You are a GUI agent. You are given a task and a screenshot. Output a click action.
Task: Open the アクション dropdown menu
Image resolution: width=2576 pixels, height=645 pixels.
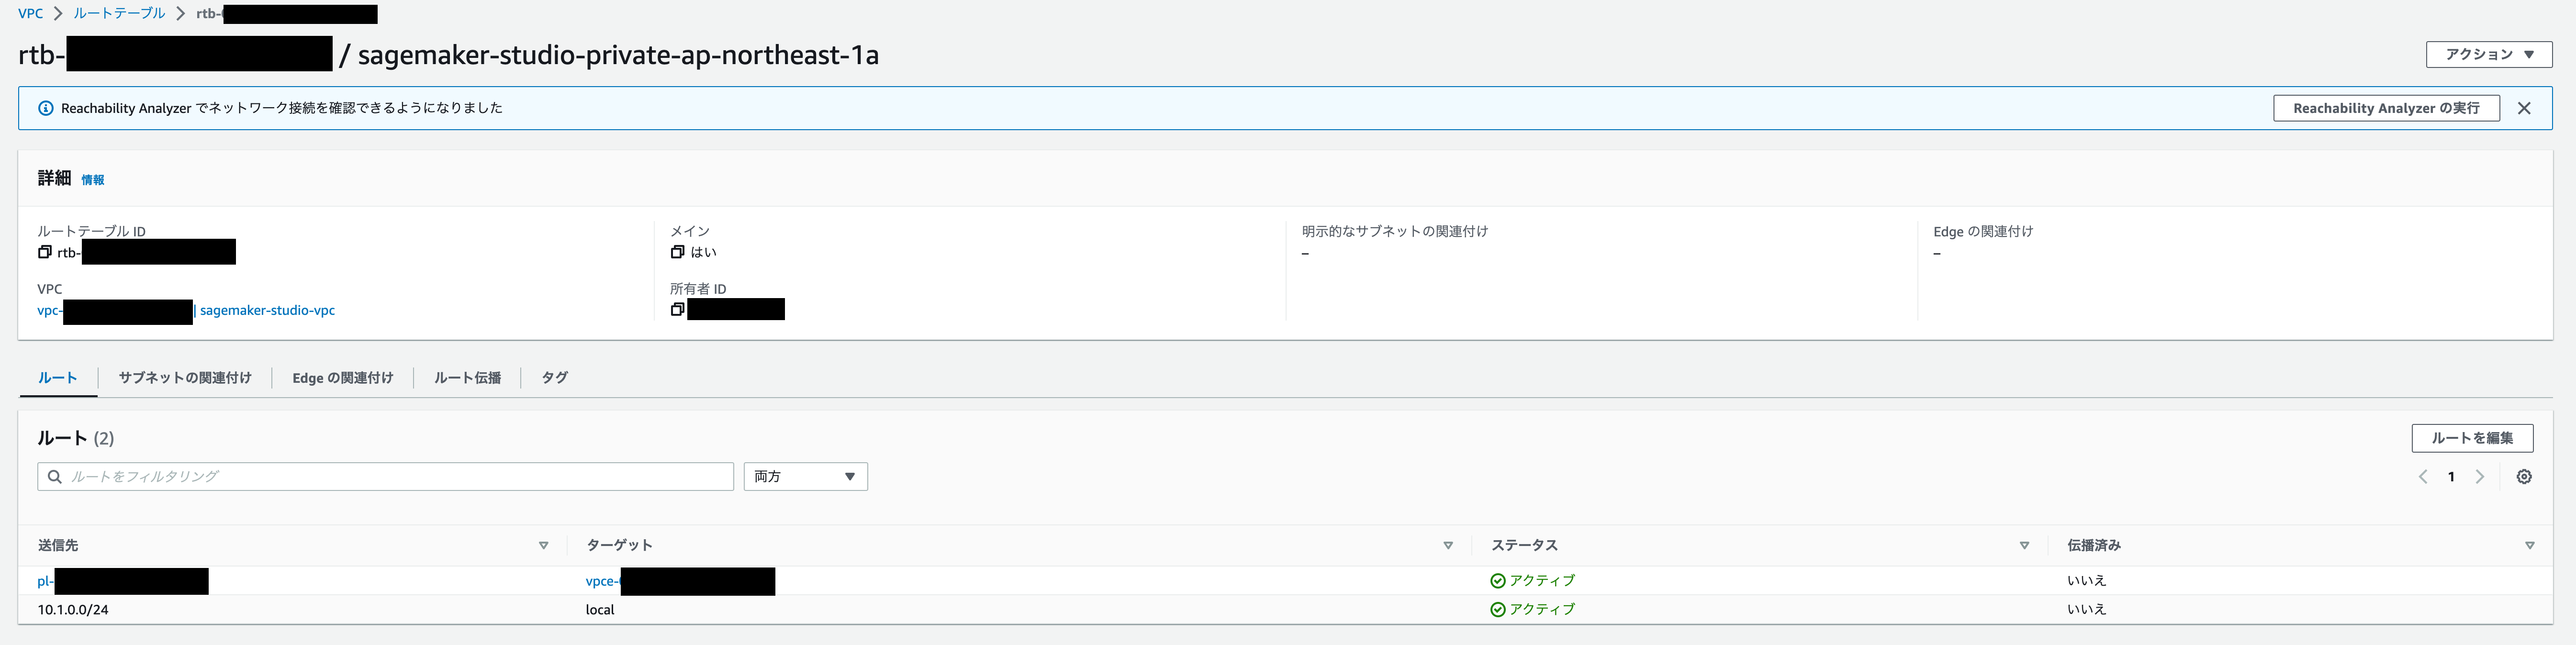pos(2489,55)
